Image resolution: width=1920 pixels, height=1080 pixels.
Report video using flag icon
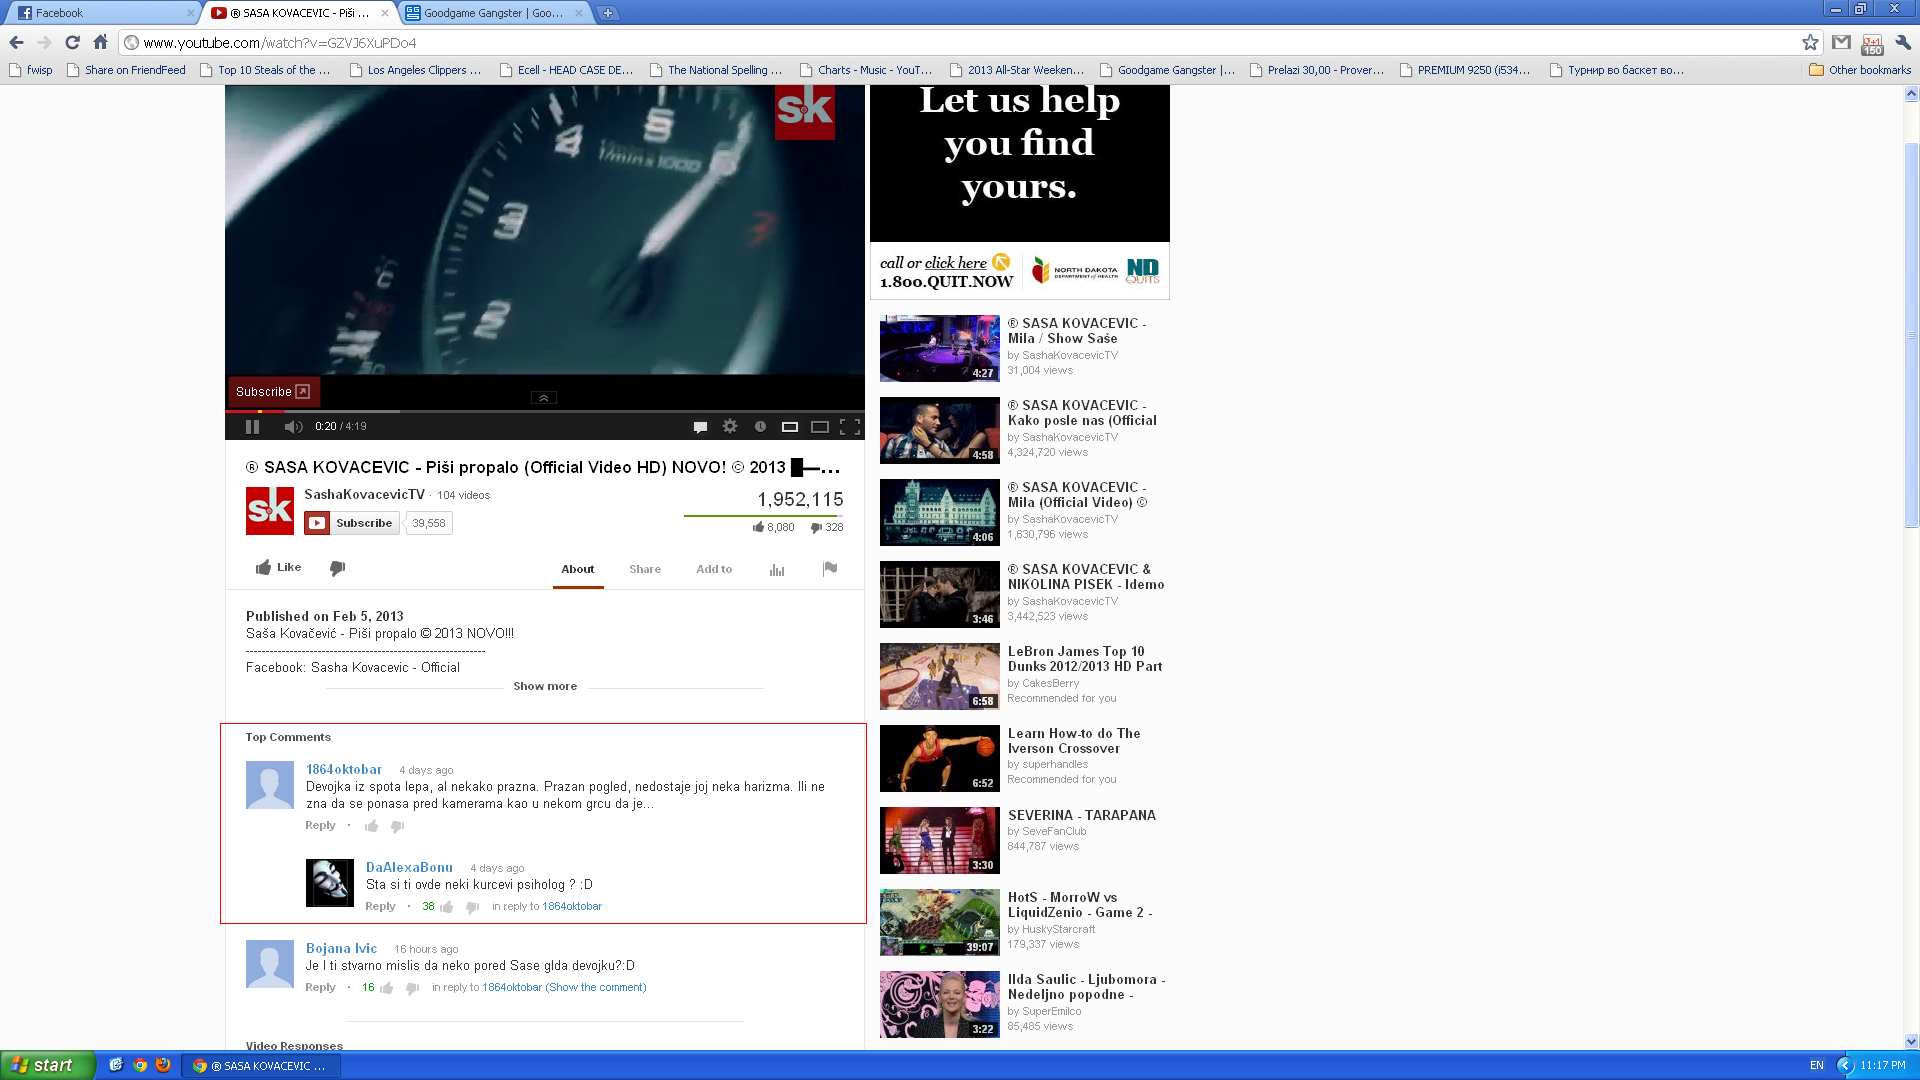(x=829, y=569)
